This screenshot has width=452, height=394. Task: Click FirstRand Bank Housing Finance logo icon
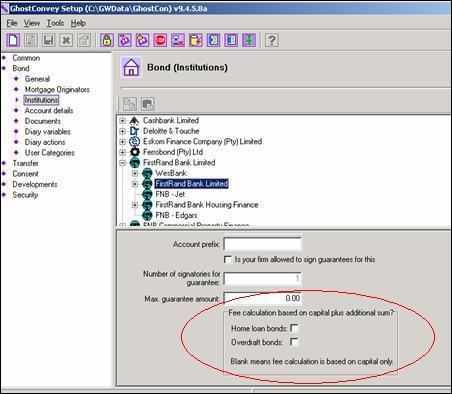pos(147,205)
